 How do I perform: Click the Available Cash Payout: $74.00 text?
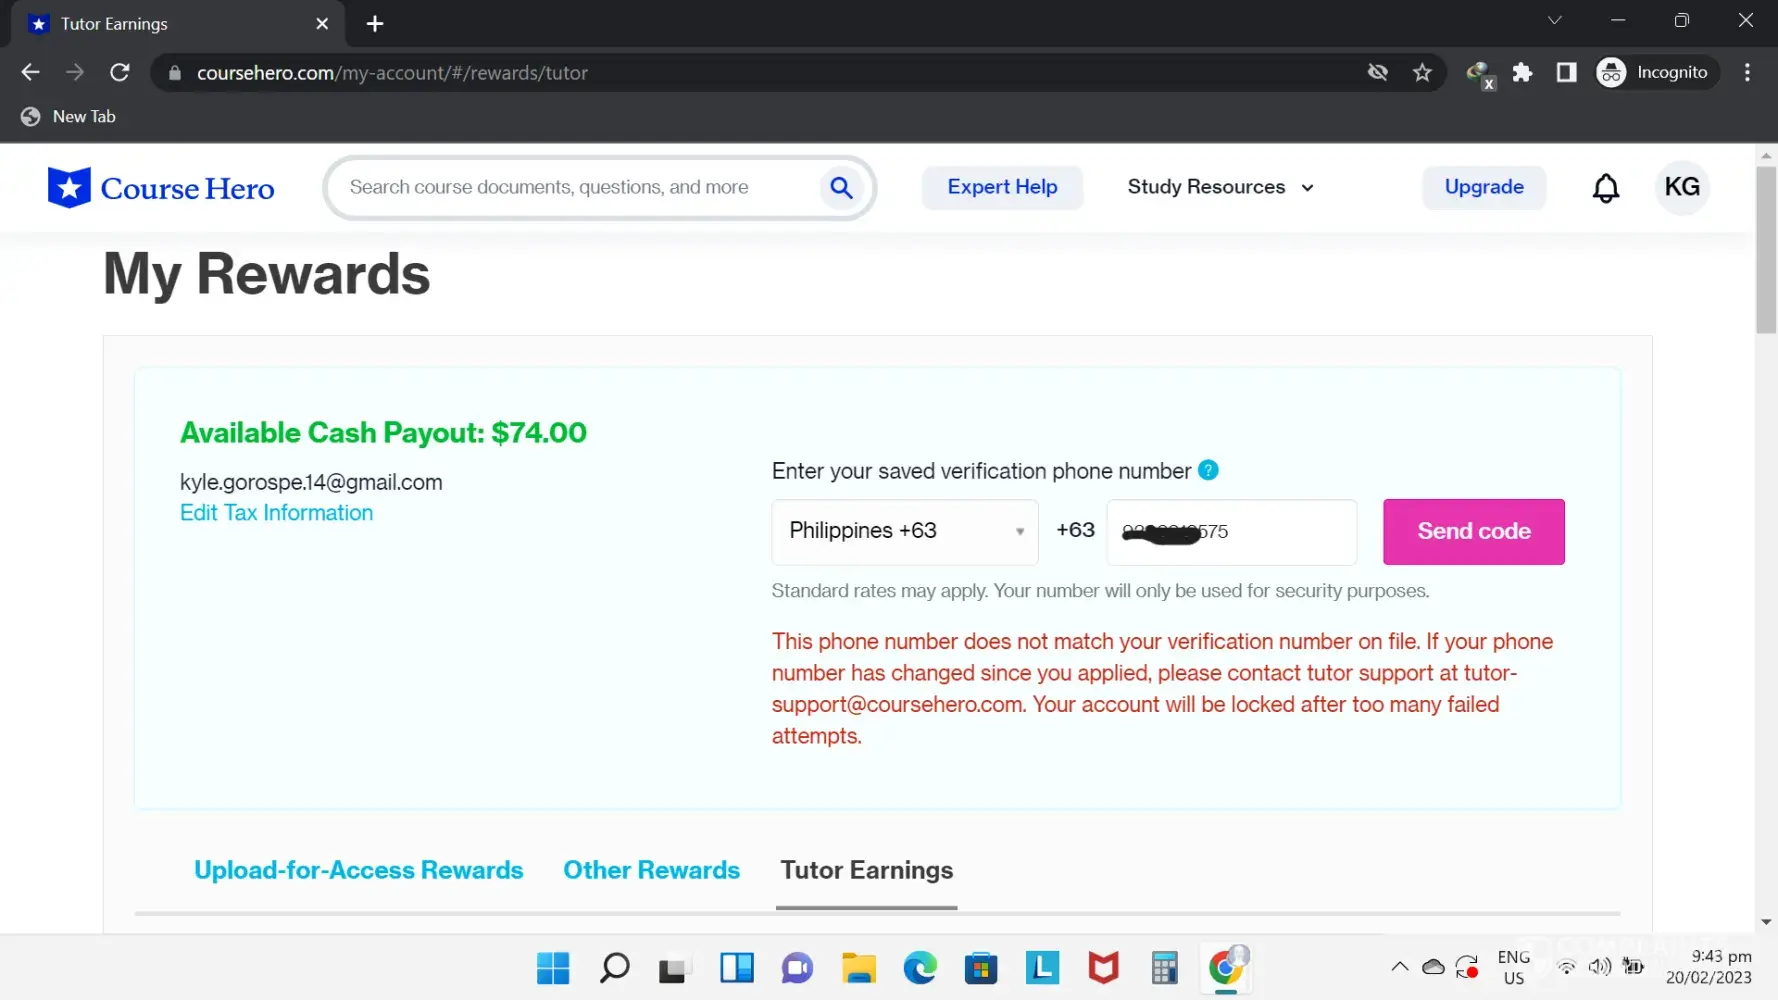[x=383, y=433]
